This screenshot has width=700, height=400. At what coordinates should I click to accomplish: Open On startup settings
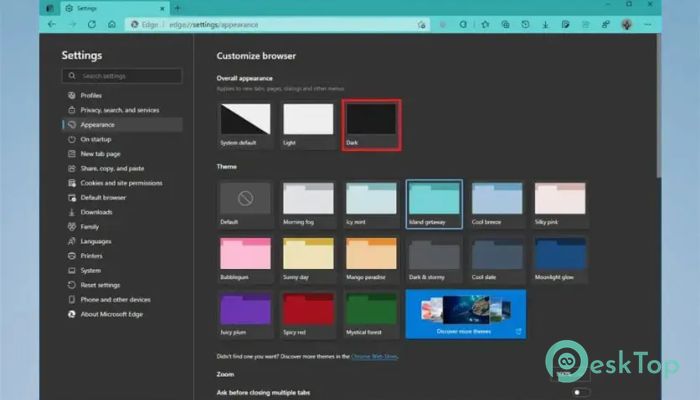coord(122,139)
